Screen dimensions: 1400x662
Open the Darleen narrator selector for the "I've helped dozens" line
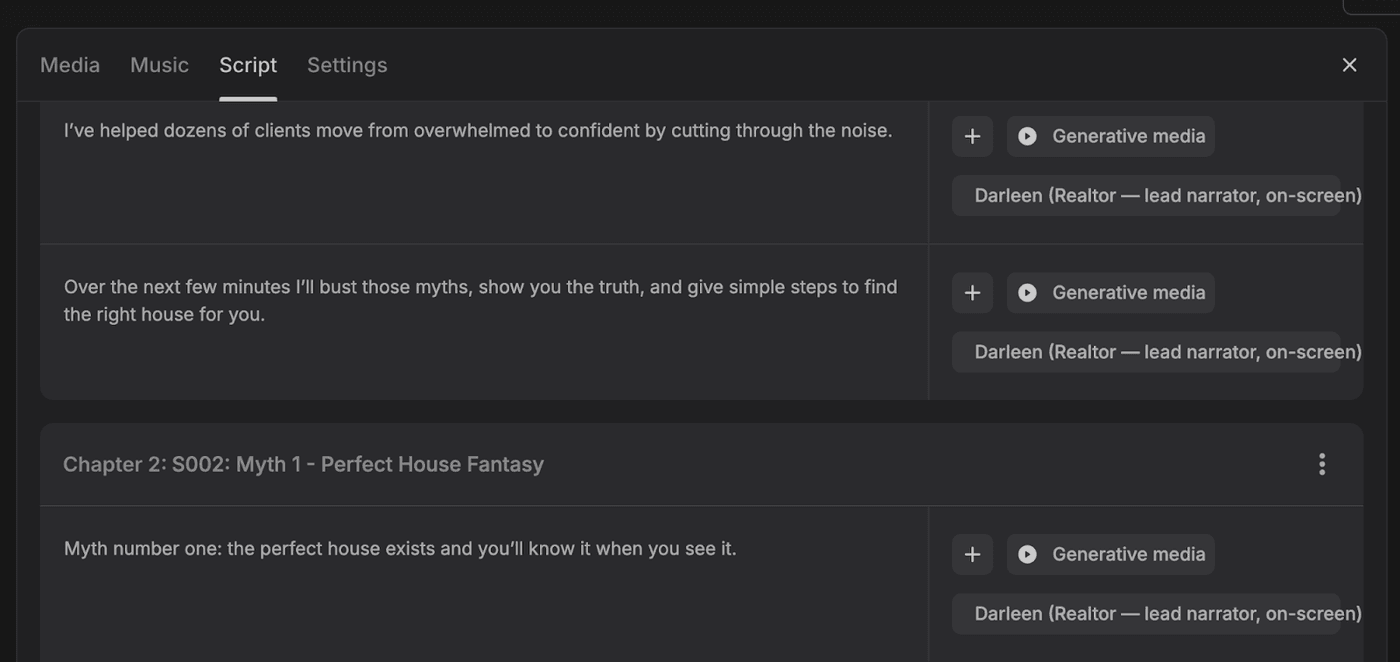pos(1146,196)
